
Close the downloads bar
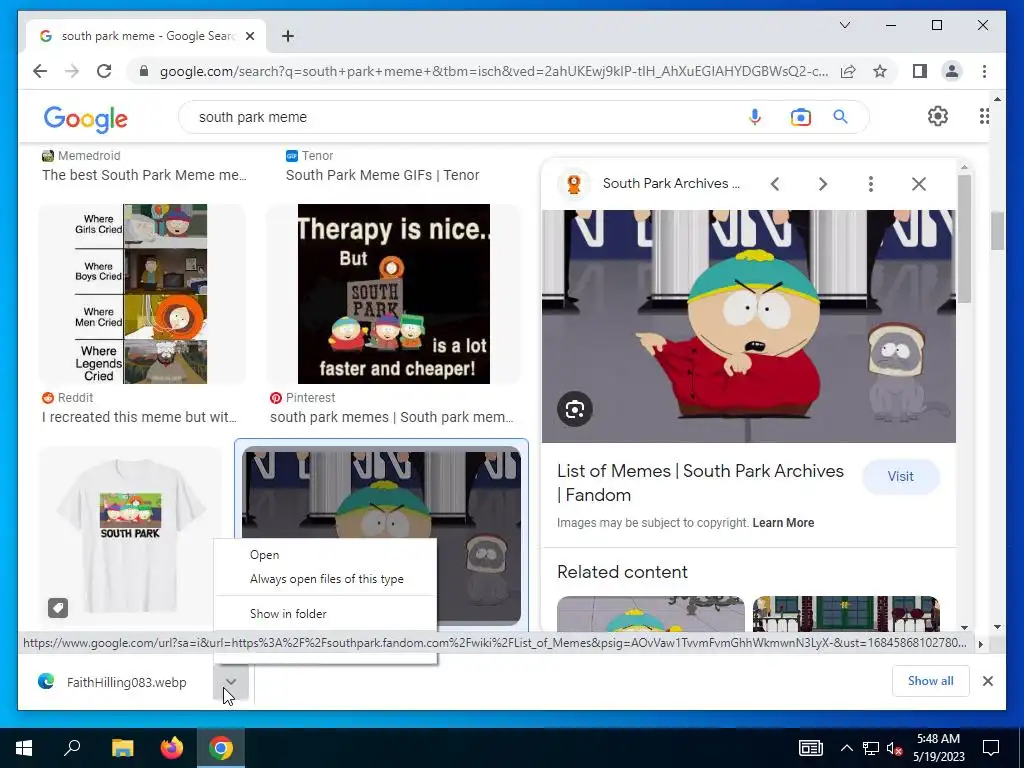pyautogui.click(x=988, y=681)
